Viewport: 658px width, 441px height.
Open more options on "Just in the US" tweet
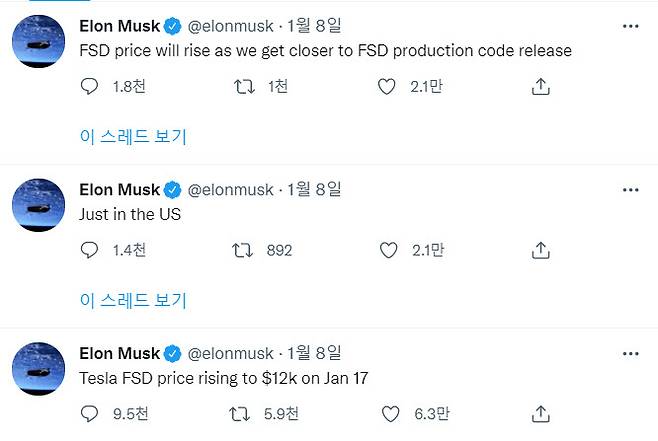[x=630, y=189]
